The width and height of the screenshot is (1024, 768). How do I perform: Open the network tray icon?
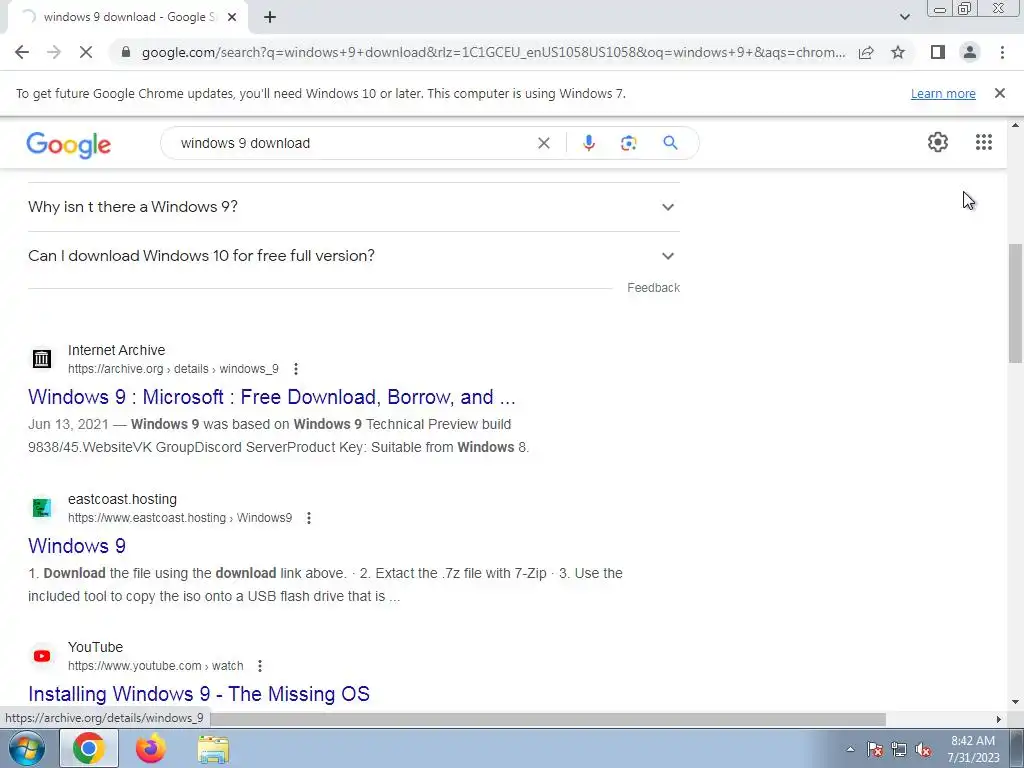[899, 749]
